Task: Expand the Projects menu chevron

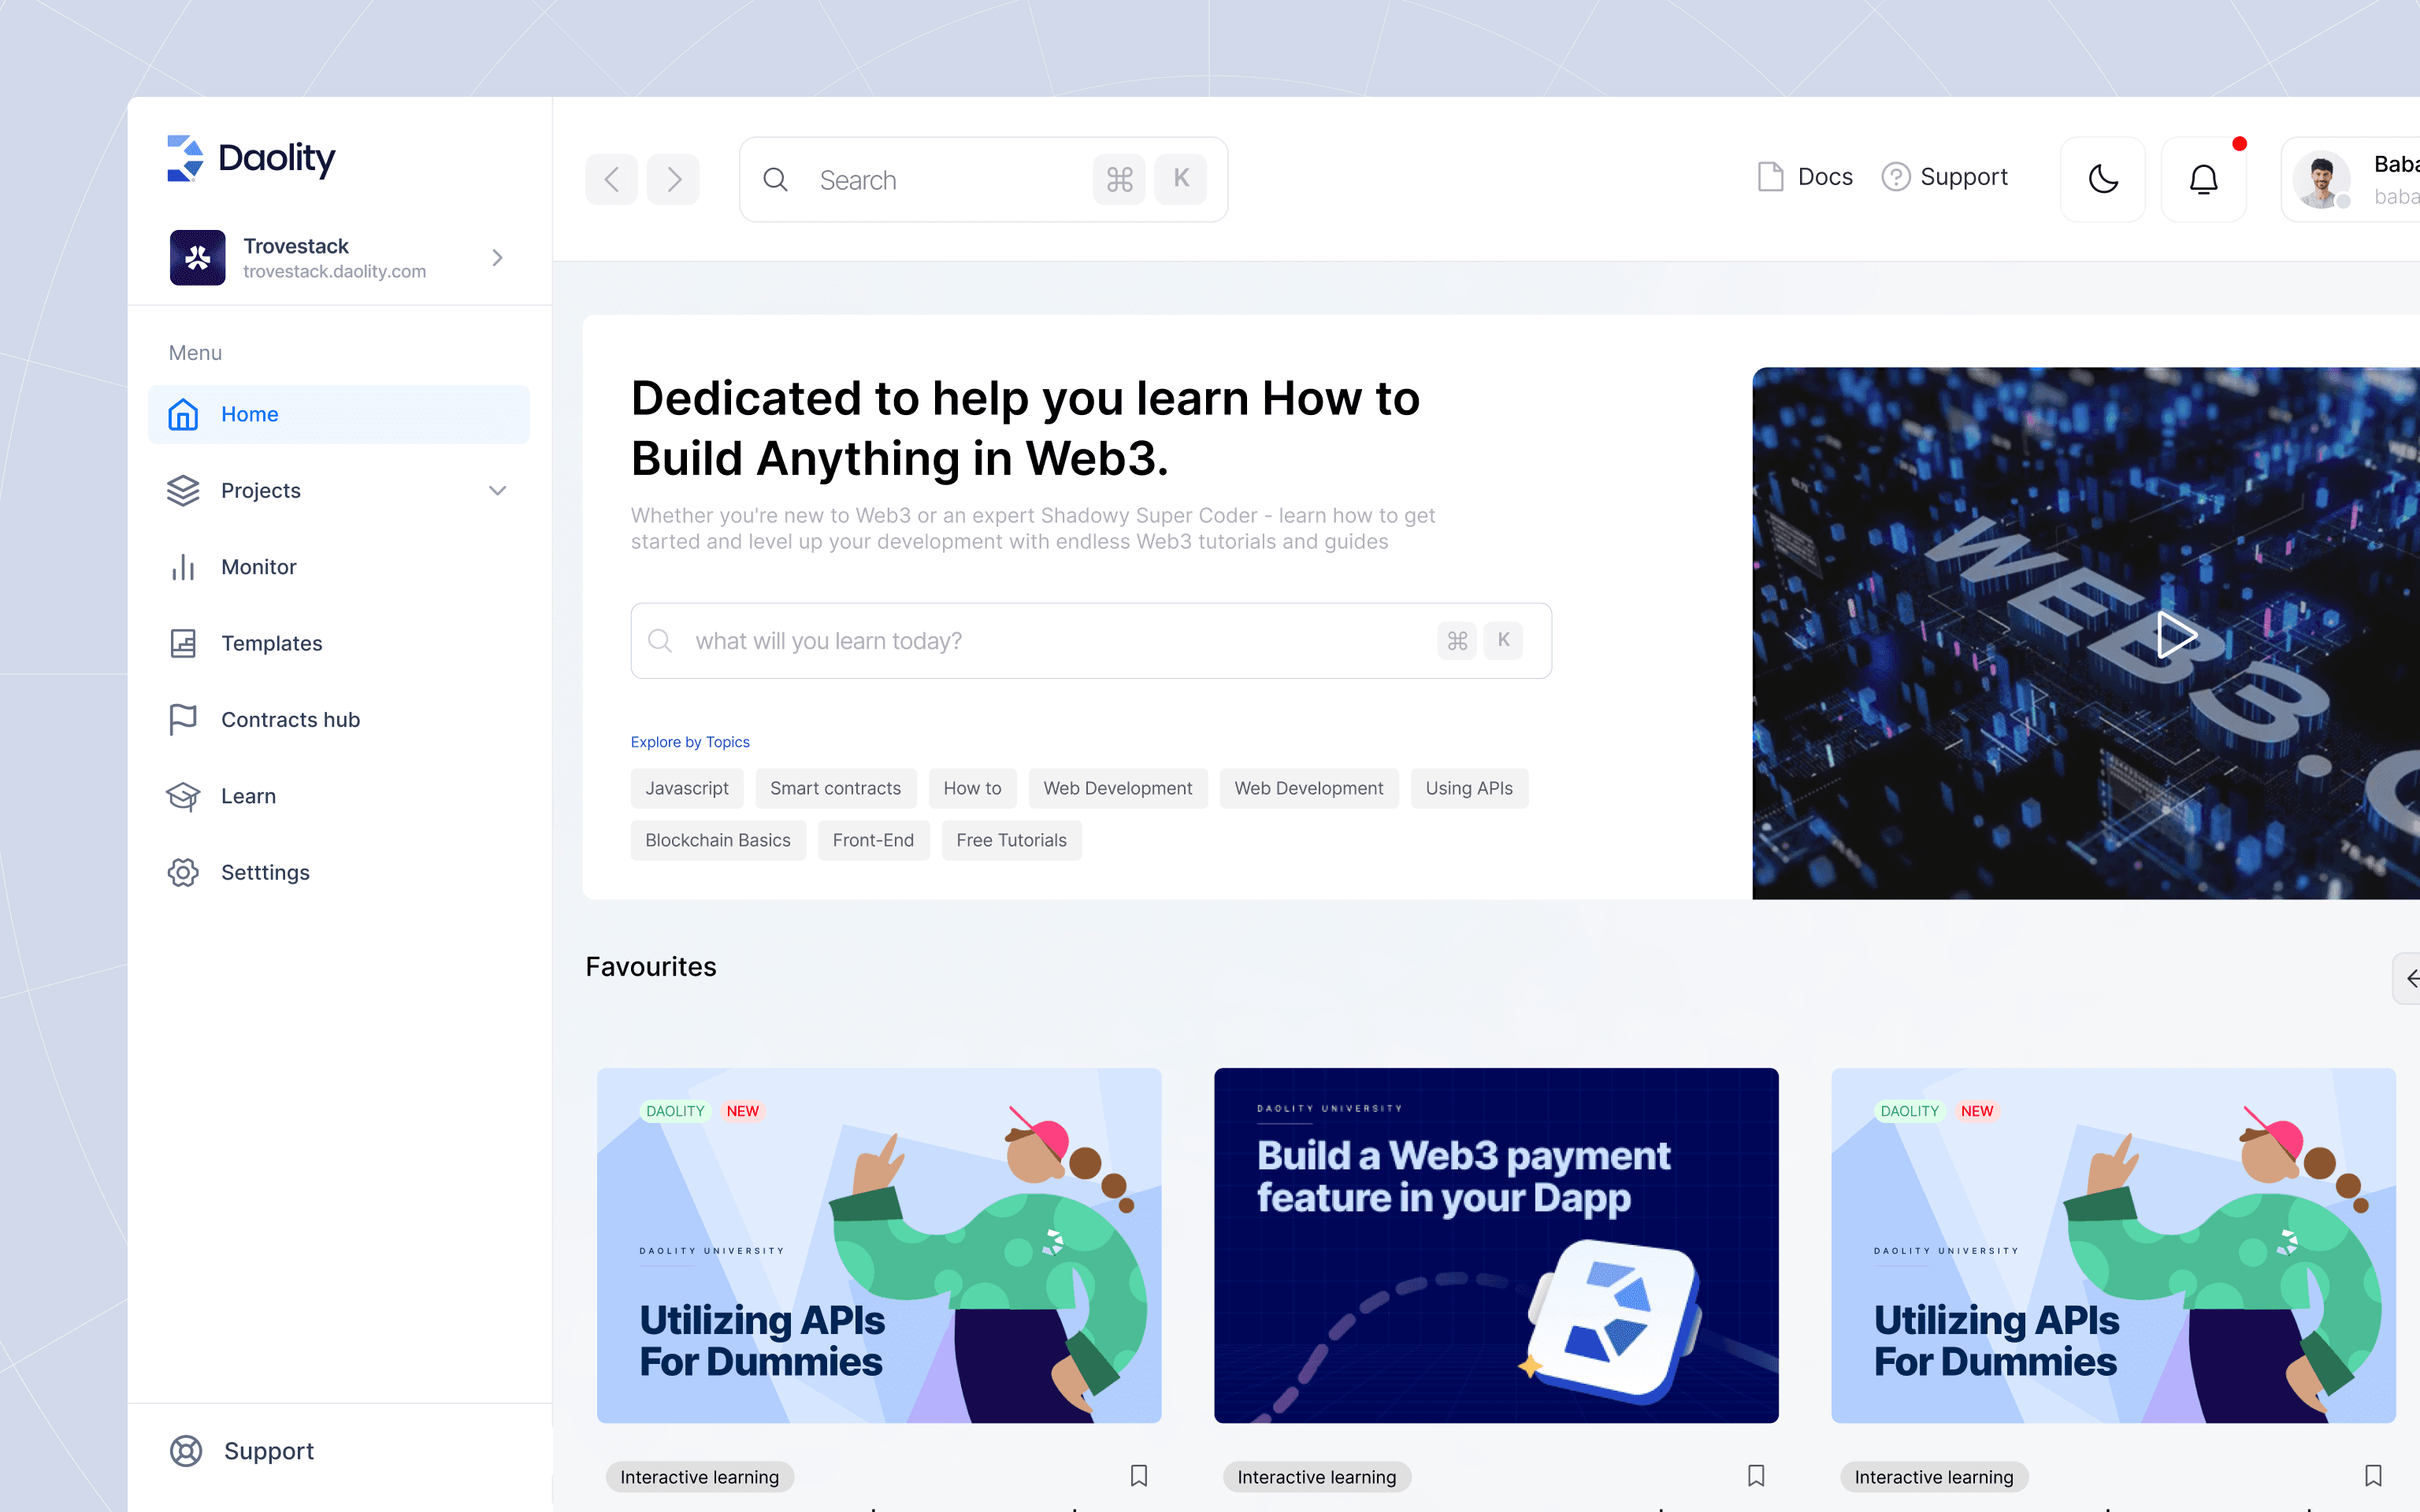Action: (497, 490)
